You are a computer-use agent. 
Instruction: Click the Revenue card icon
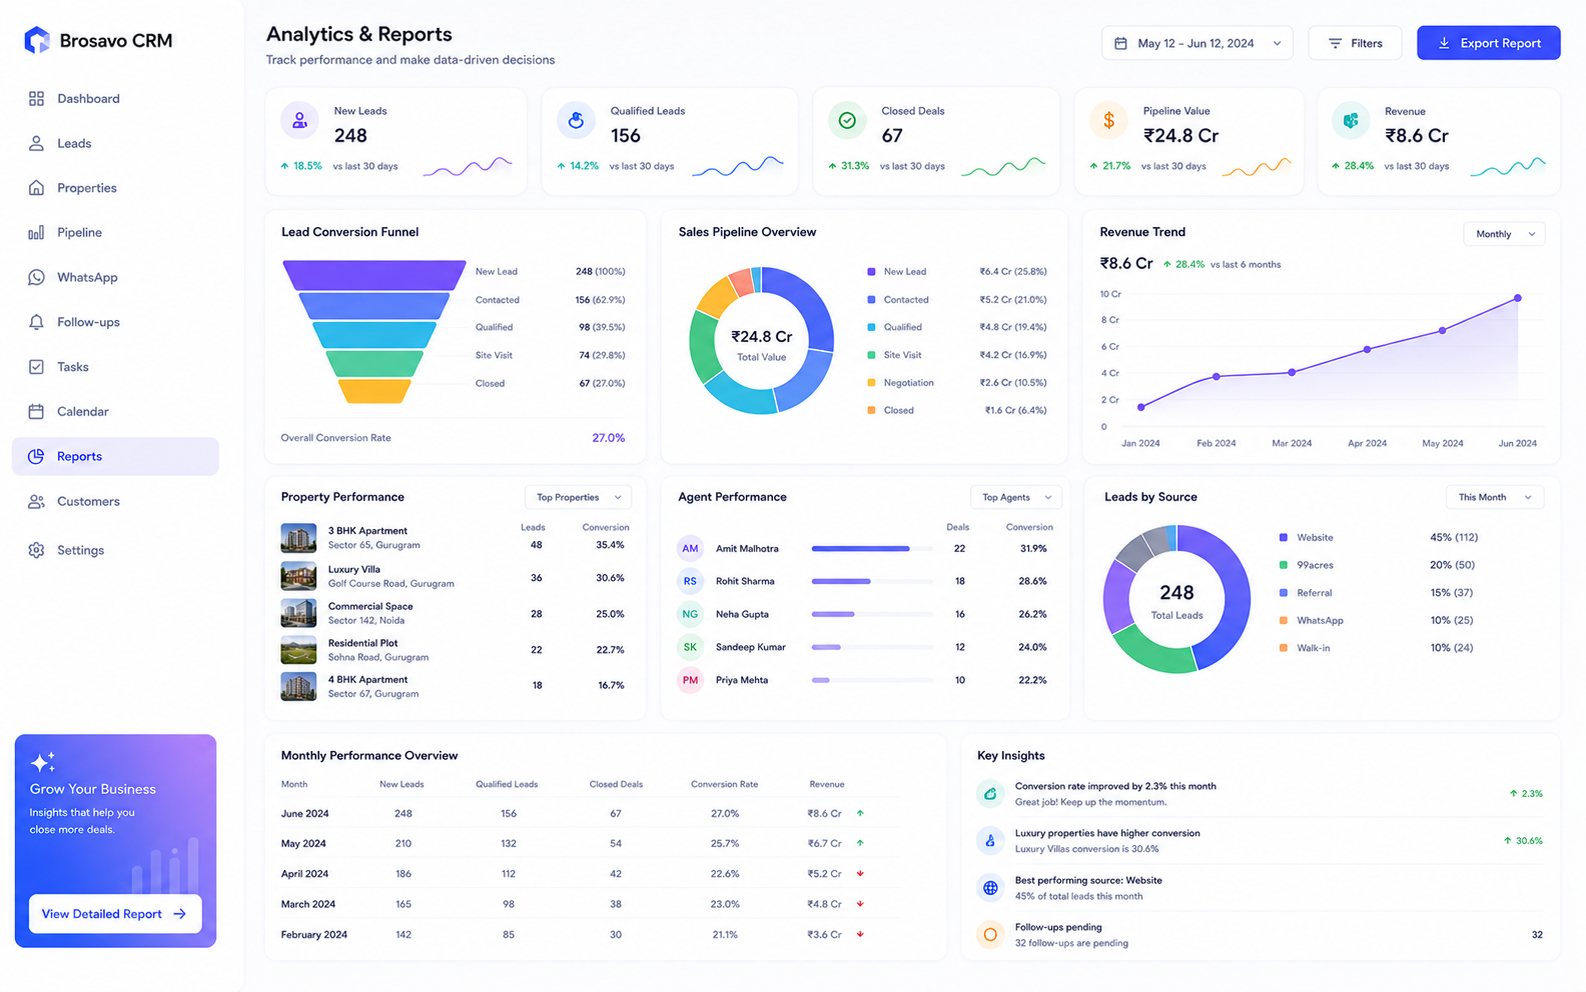coord(1351,121)
